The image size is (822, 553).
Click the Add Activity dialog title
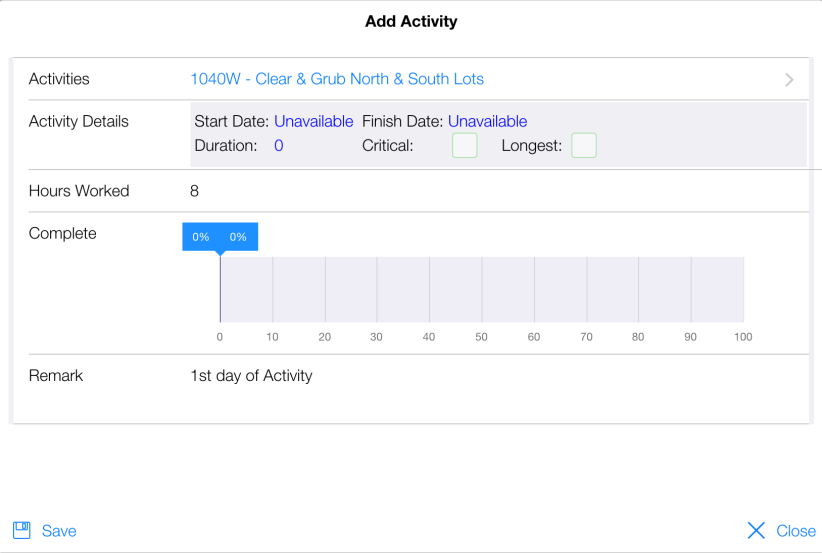click(x=411, y=21)
